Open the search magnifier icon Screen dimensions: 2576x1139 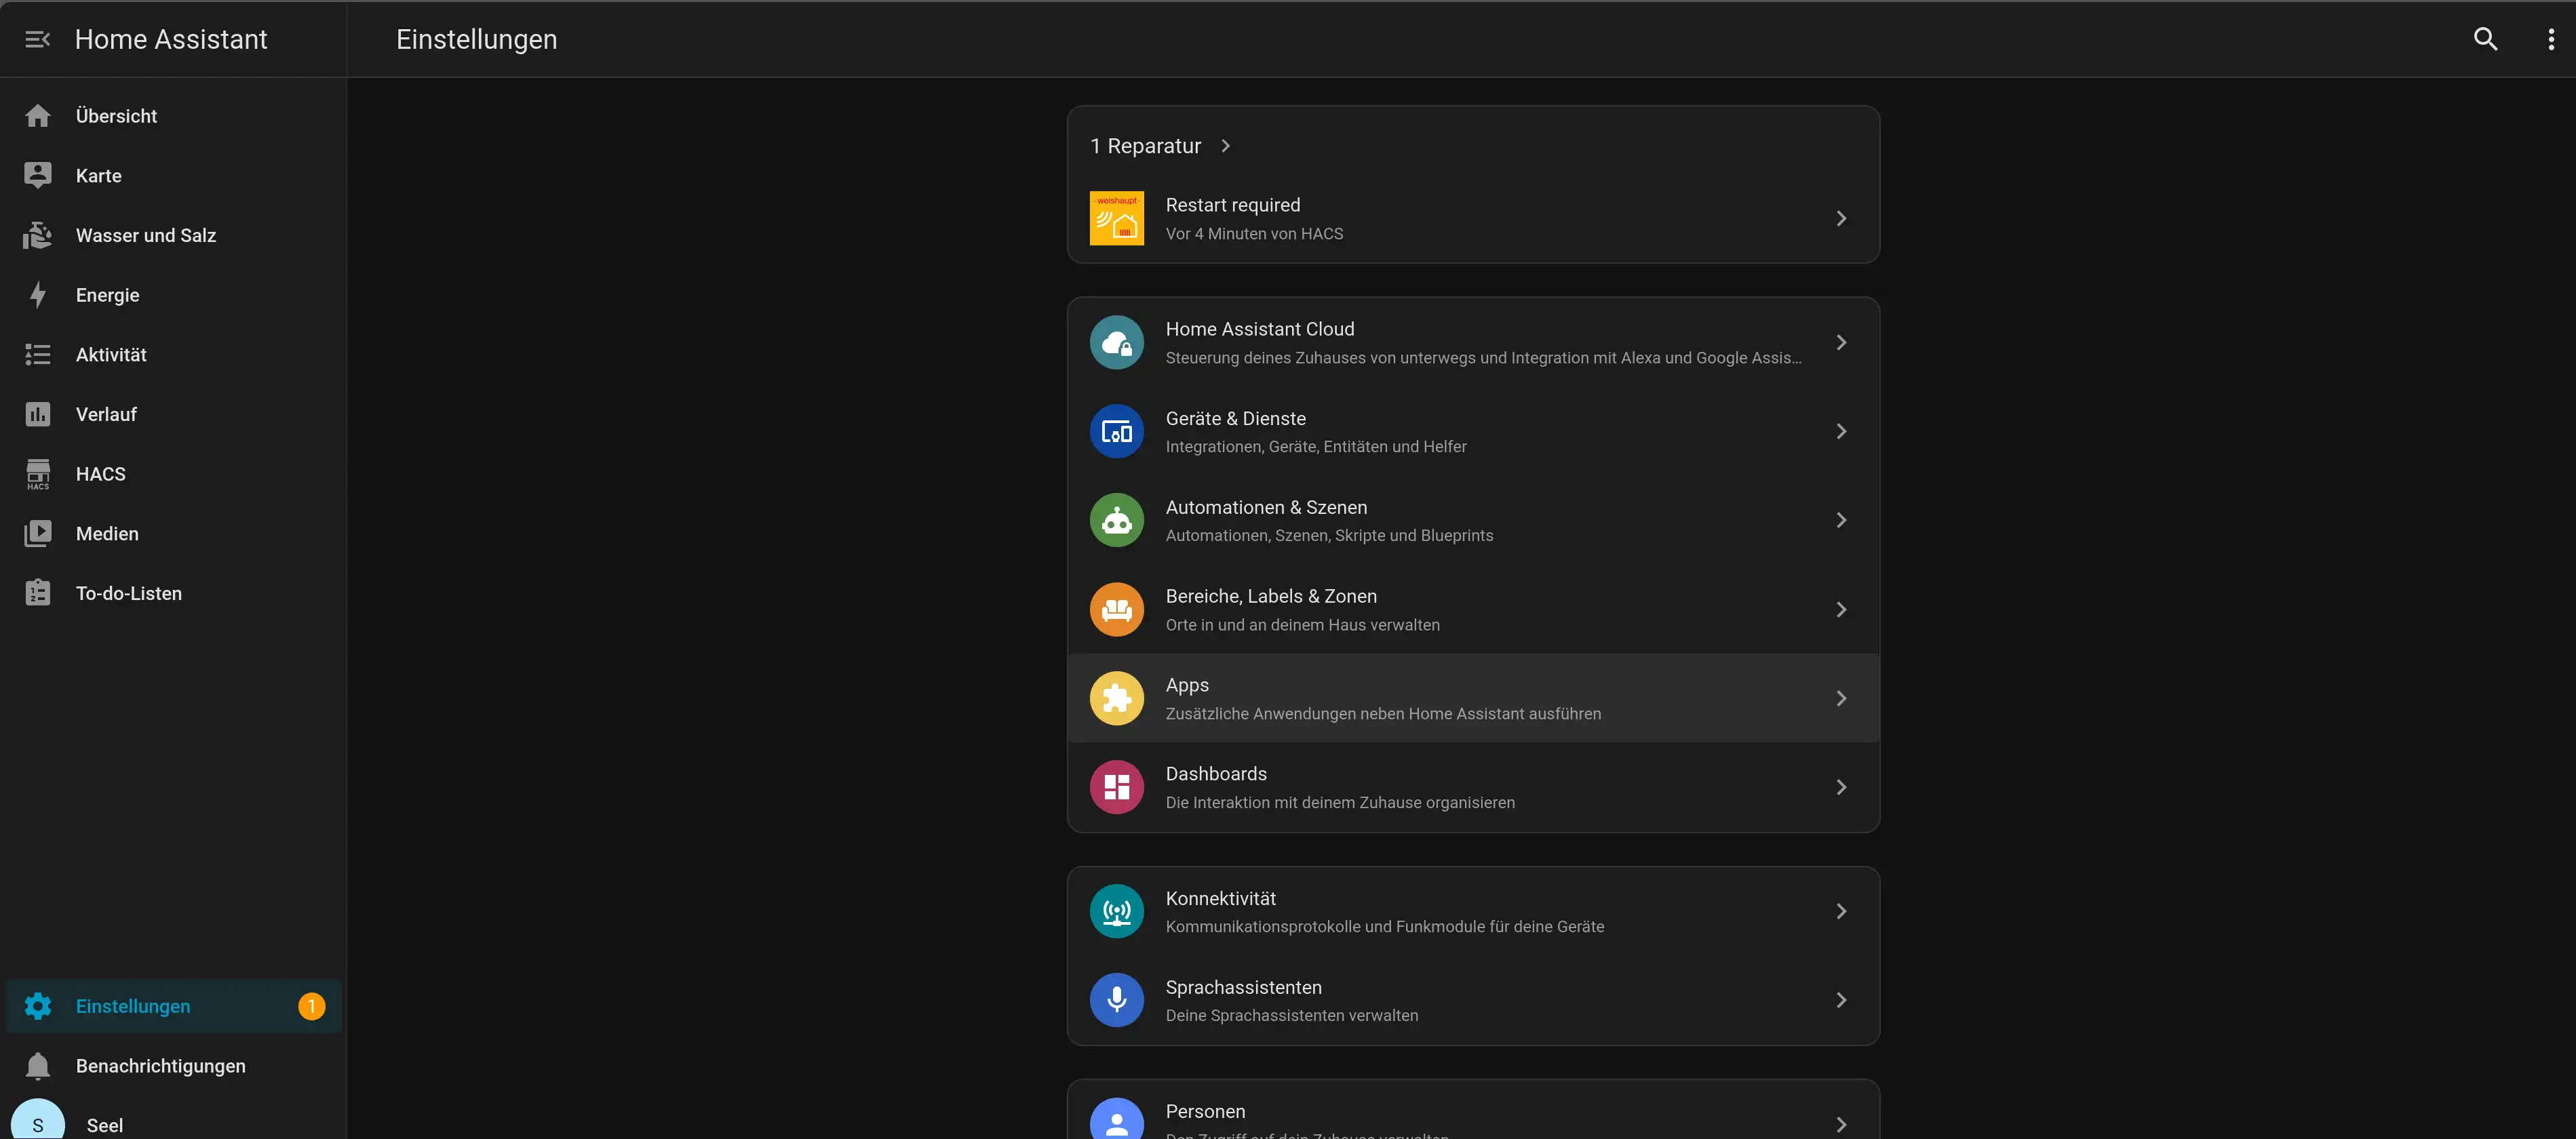[2485, 39]
